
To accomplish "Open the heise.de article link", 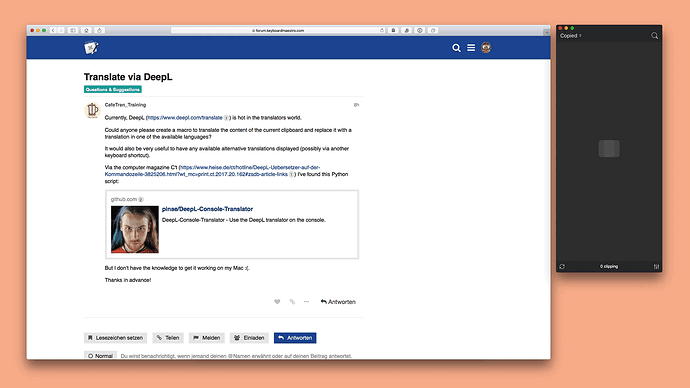I will click(x=212, y=171).
